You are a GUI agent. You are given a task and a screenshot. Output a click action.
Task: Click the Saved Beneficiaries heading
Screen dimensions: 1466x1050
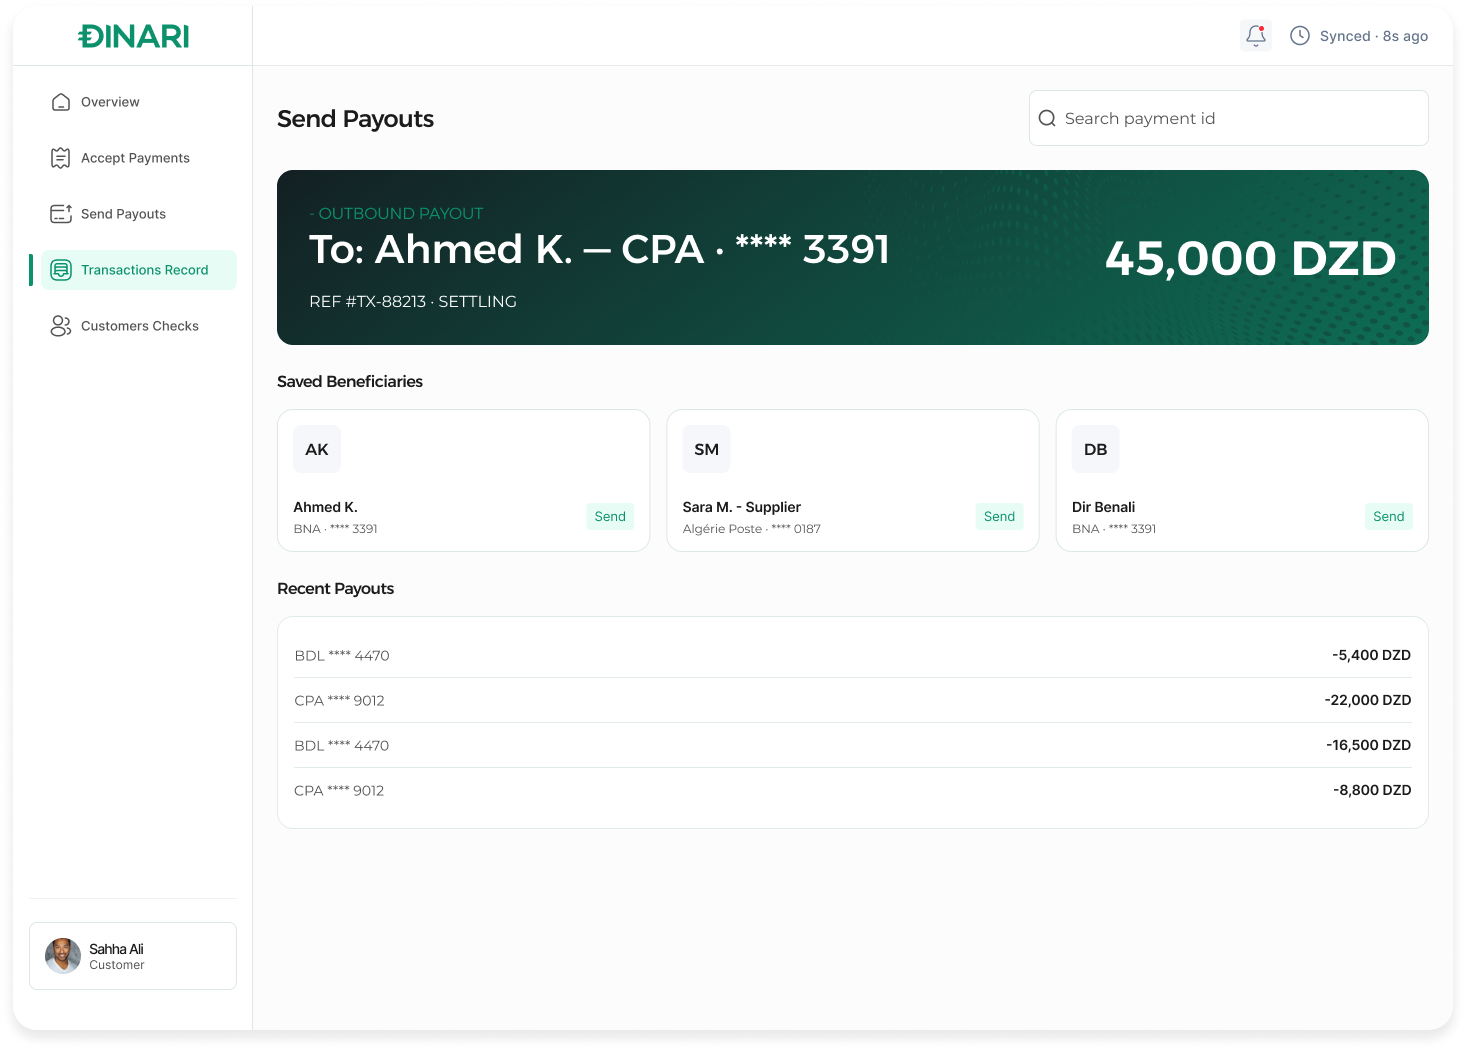(x=350, y=381)
